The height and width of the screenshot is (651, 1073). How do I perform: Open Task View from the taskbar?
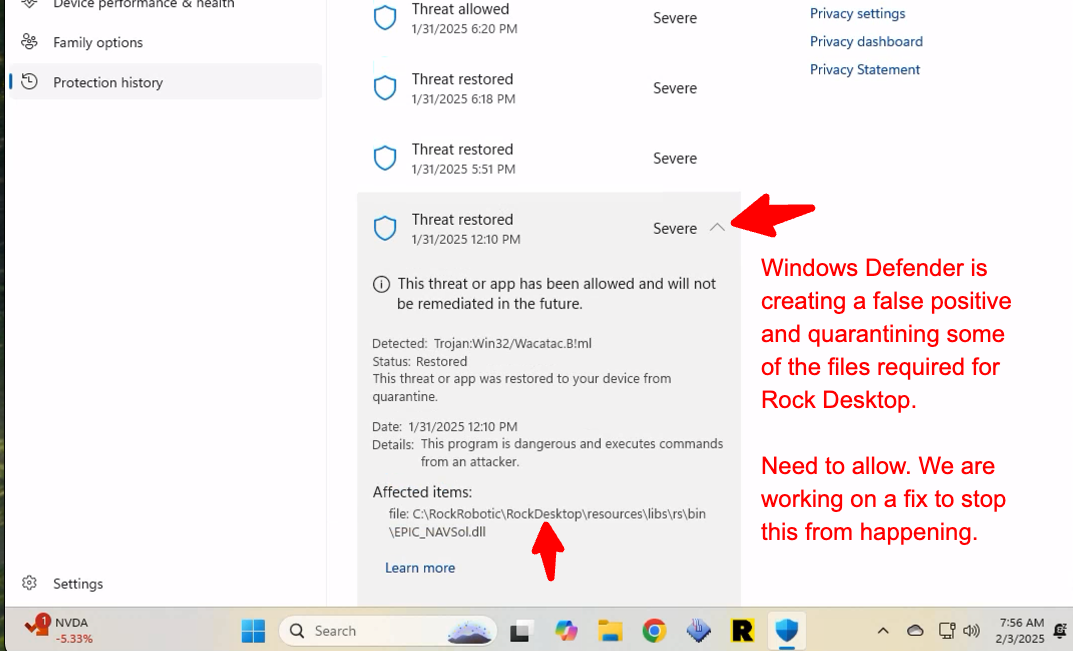(519, 631)
